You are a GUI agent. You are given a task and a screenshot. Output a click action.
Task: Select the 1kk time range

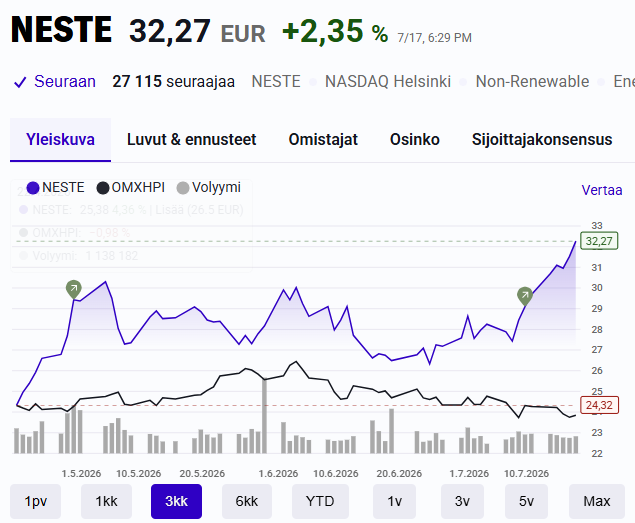point(106,502)
